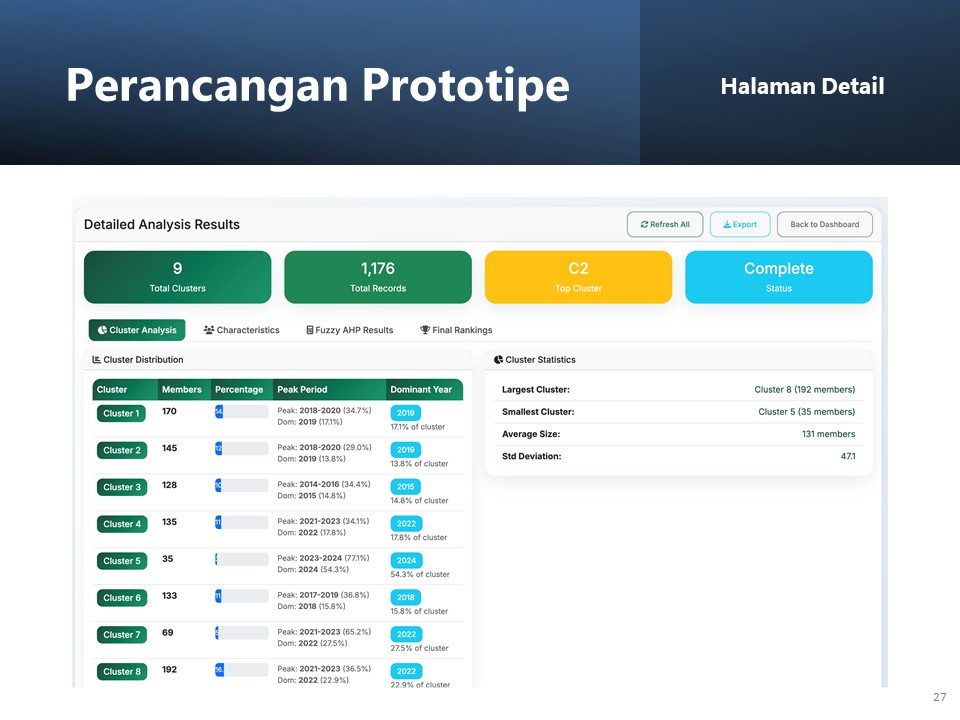The image size is (960, 720).
Task: Click the 2024 dominant year badge
Action: 406,560
